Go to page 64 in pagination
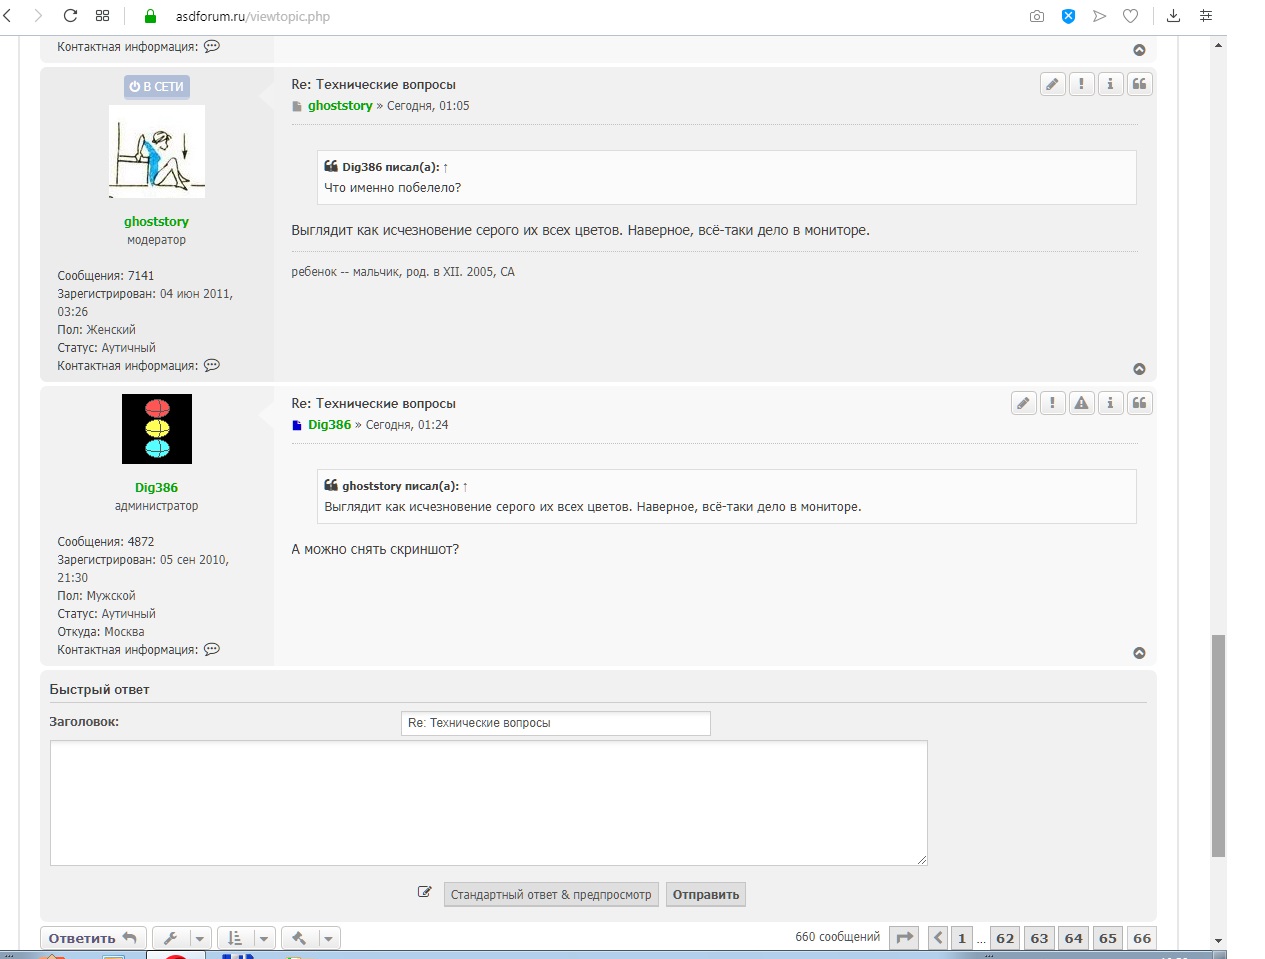1265x959 pixels. [1073, 938]
